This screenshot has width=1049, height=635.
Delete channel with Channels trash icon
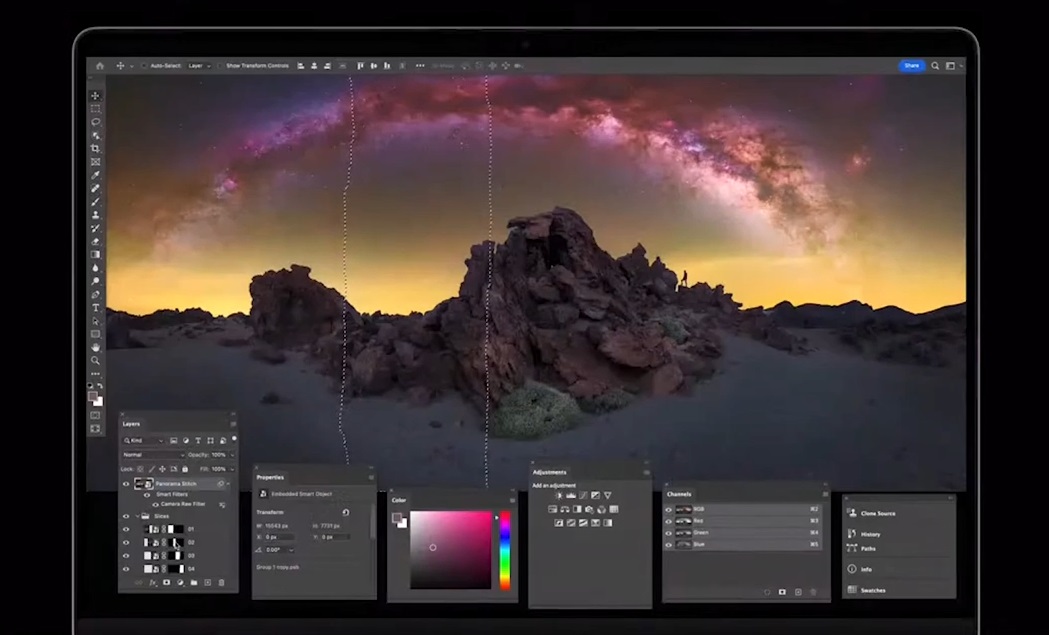click(813, 592)
